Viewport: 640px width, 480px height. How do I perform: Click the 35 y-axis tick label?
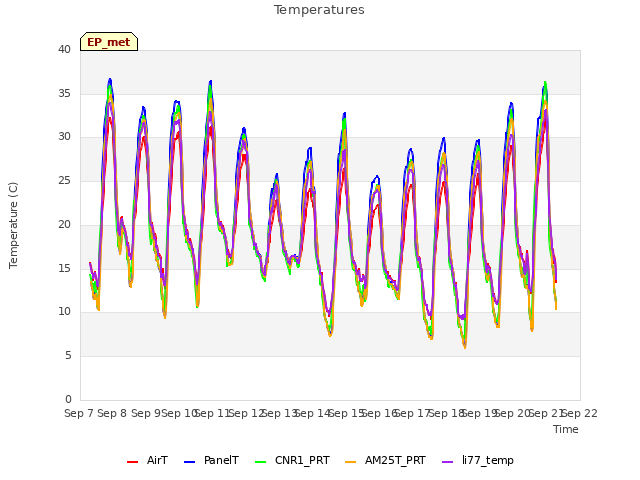tap(64, 93)
